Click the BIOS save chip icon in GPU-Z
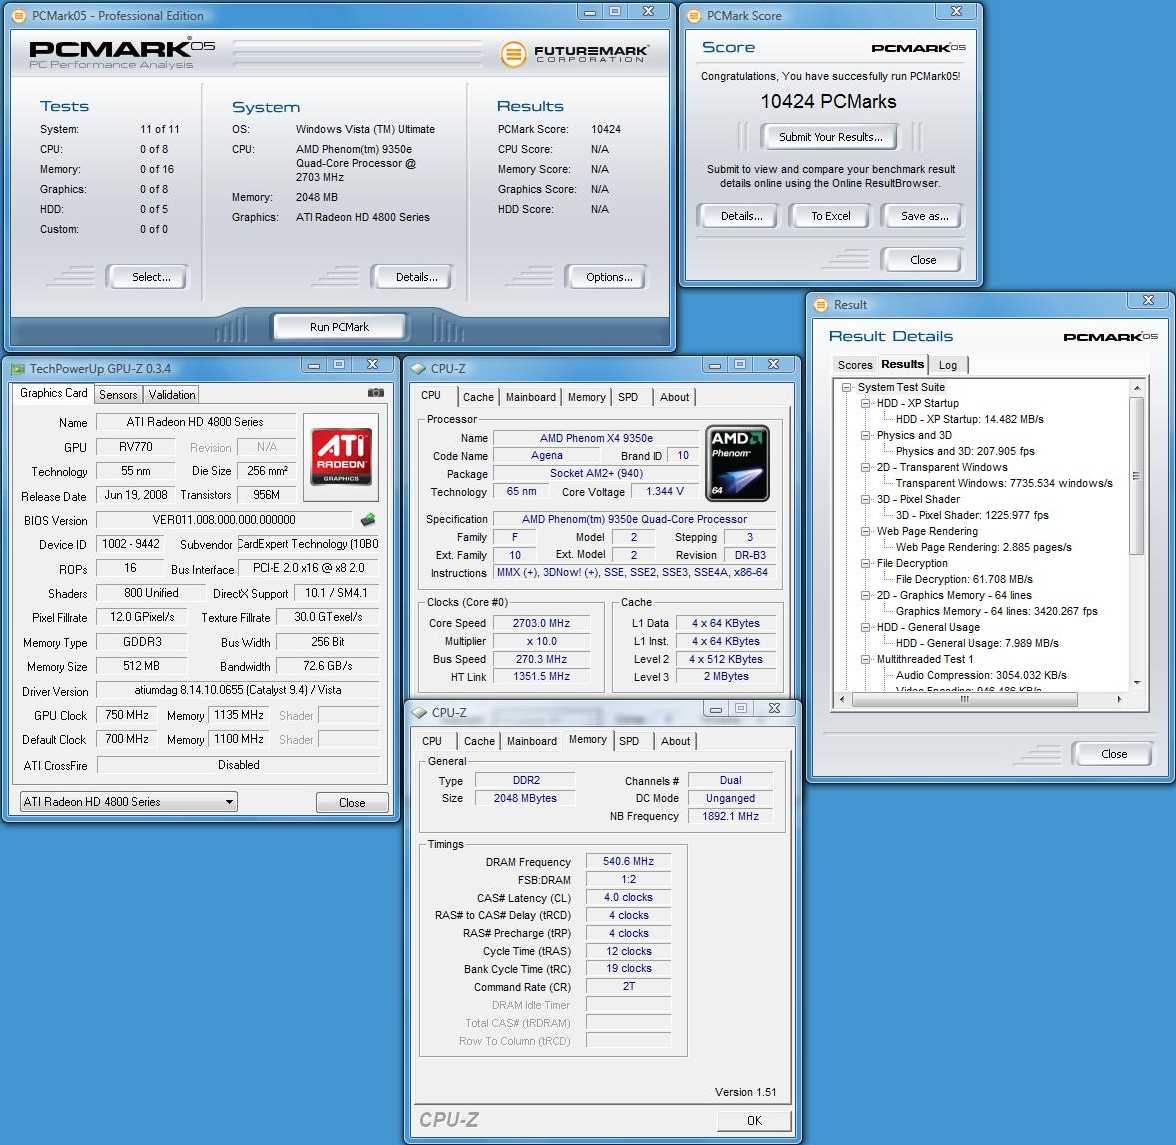The image size is (1176, 1145). pos(368,519)
